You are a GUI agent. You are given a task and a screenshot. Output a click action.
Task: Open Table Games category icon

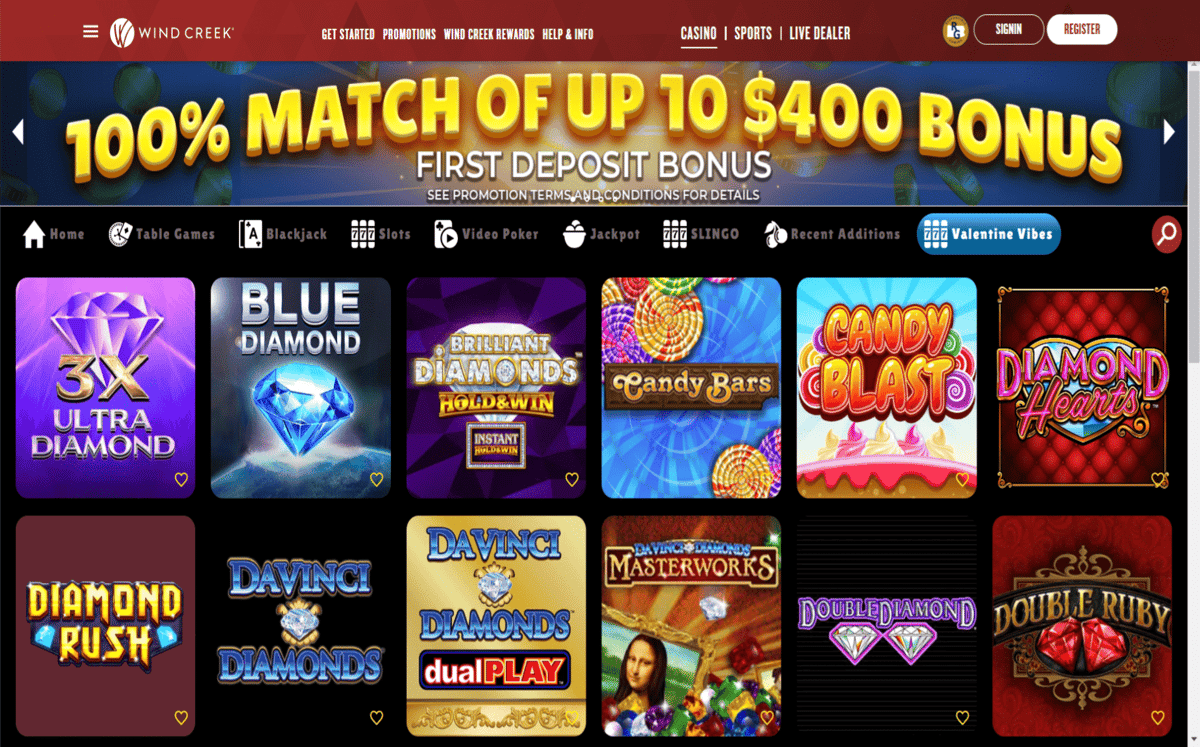120,234
